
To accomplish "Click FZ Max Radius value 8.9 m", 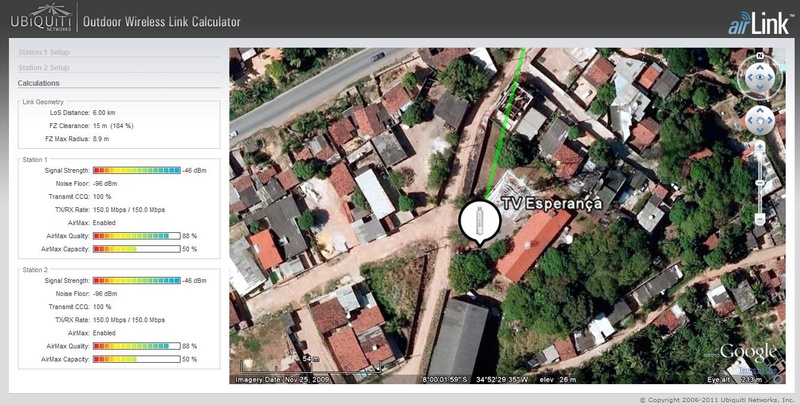I will click(x=101, y=139).
